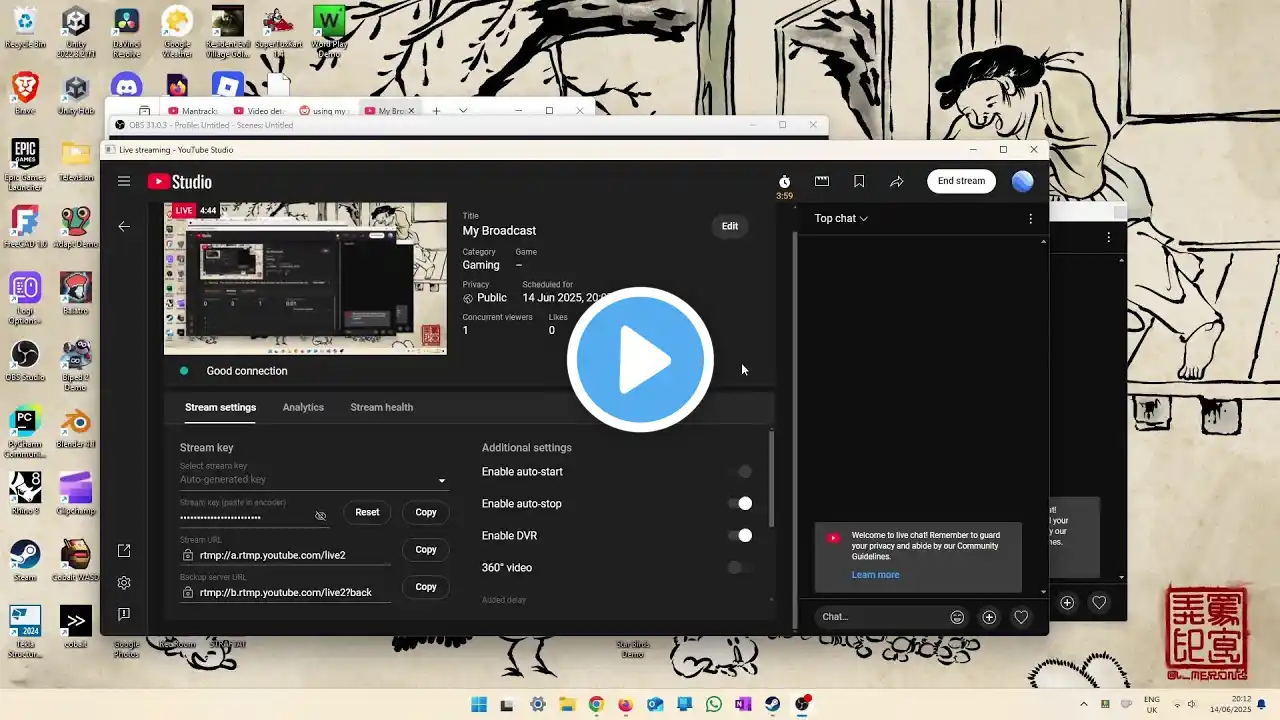Open the OBS Studio desktop shortcut
This screenshot has width=1280, height=720.
(24, 361)
